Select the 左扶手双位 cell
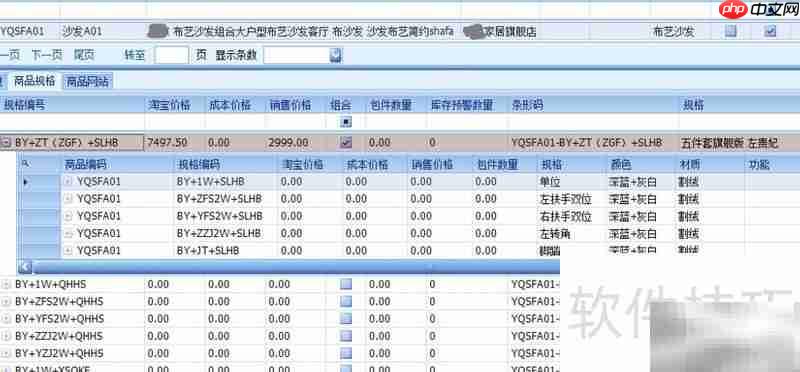800x372 pixels. 571,199
